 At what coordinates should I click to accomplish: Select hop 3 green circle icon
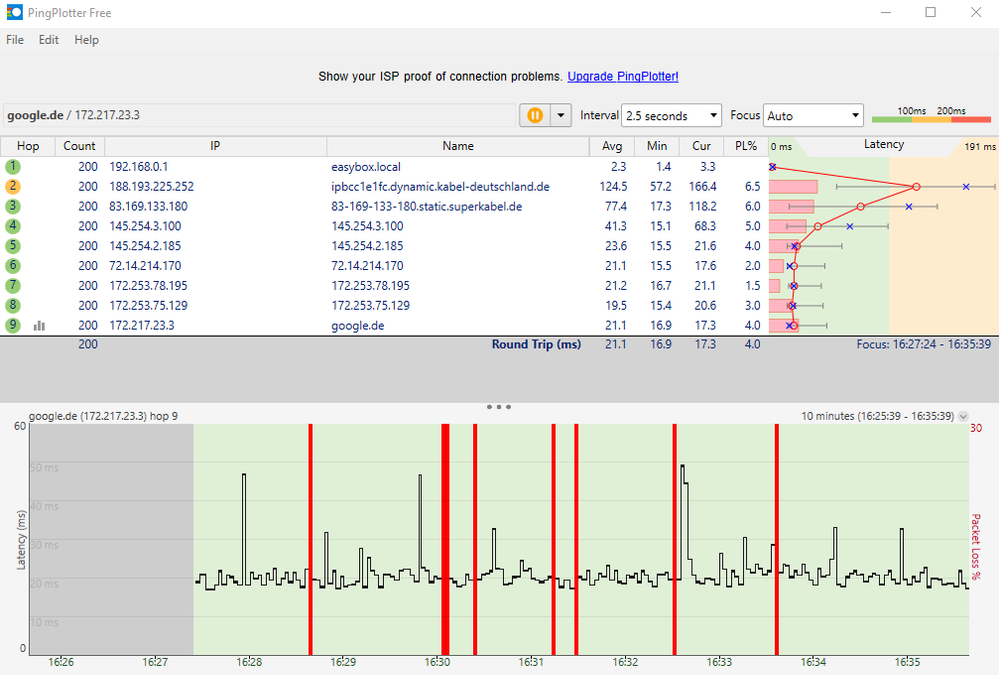13,206
